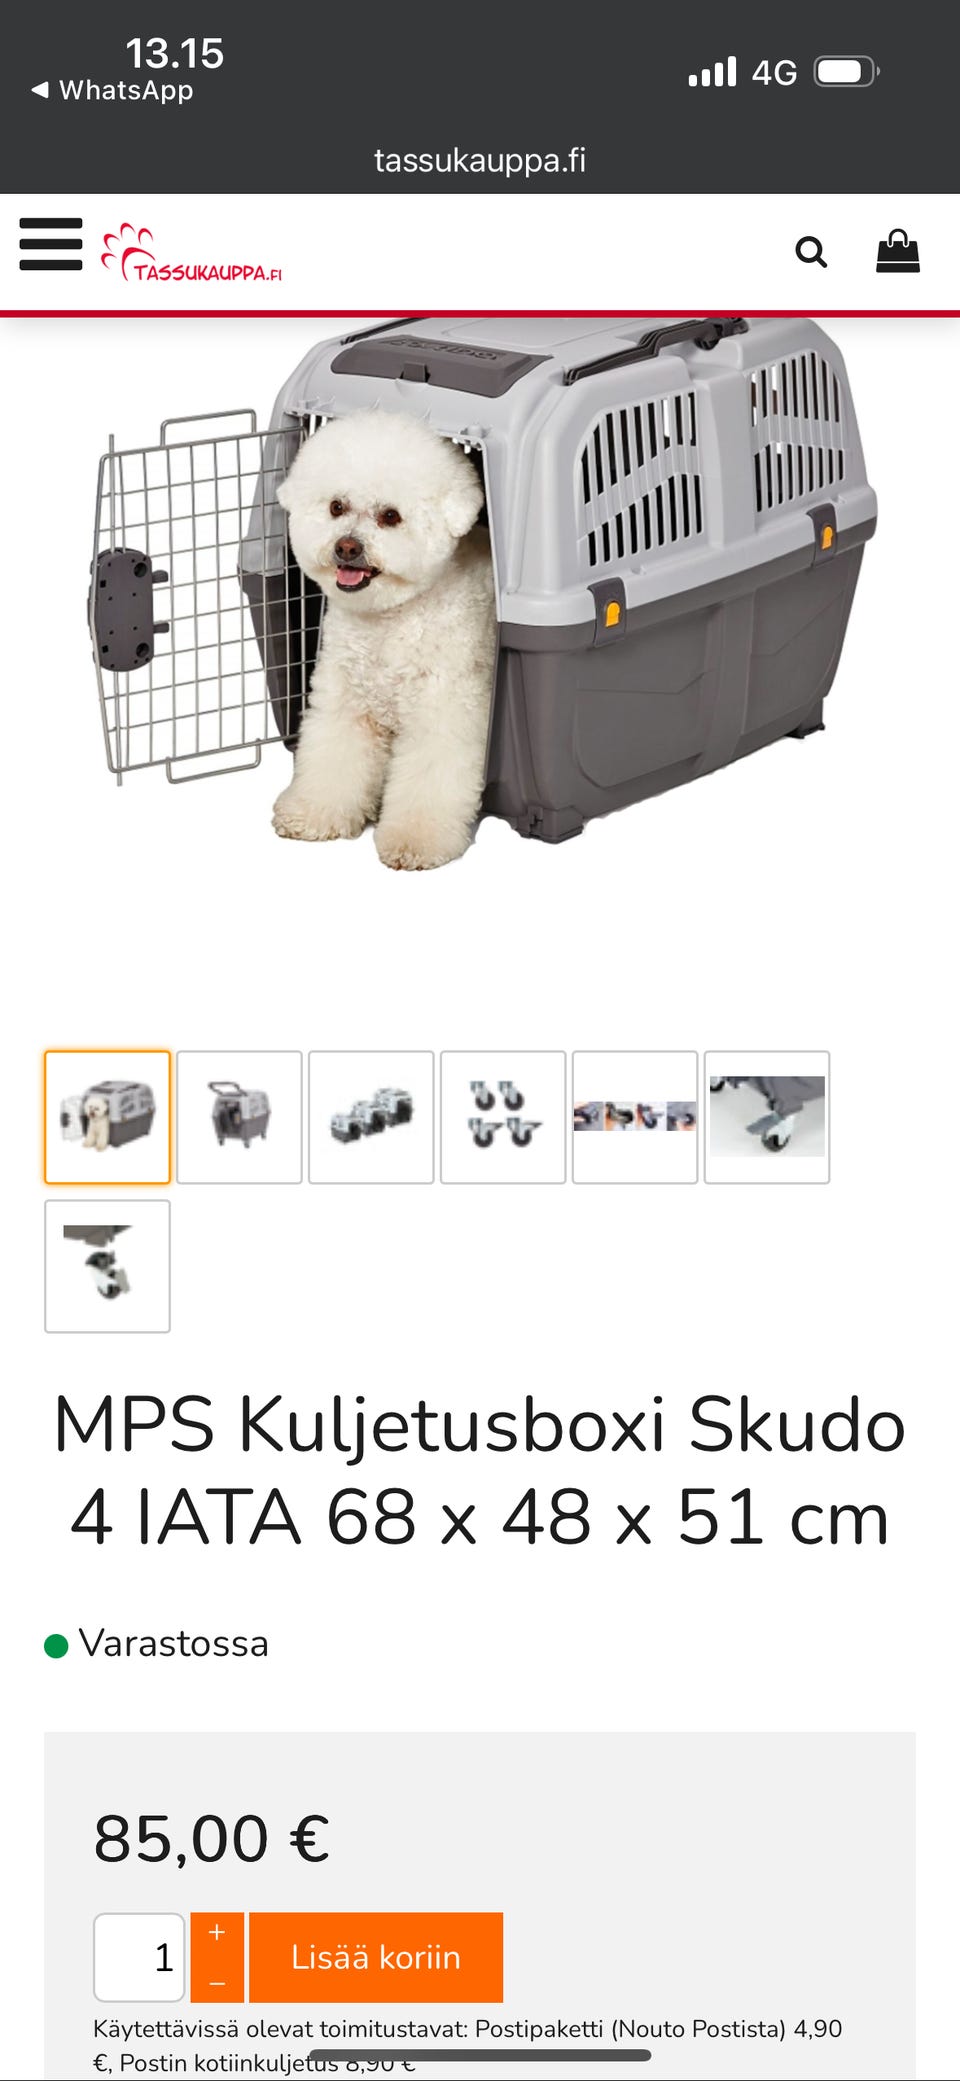Select second thumbnail showing crate on wheels
Screen dimensions: 960x2081
pyautogui.click(x=239, y=1117)
